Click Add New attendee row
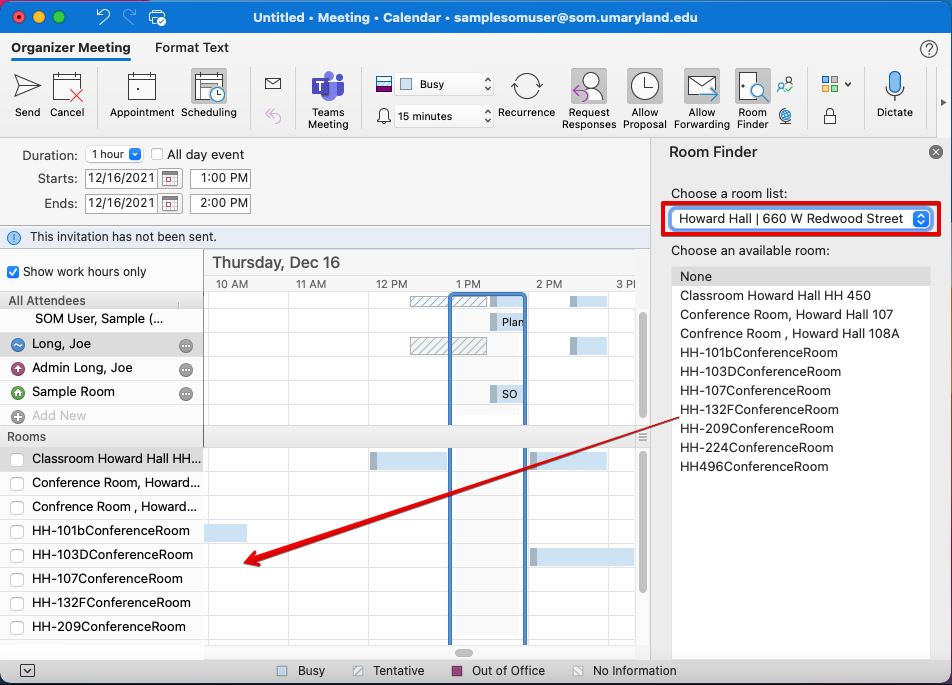952x685 pixels. pos(59,416)
